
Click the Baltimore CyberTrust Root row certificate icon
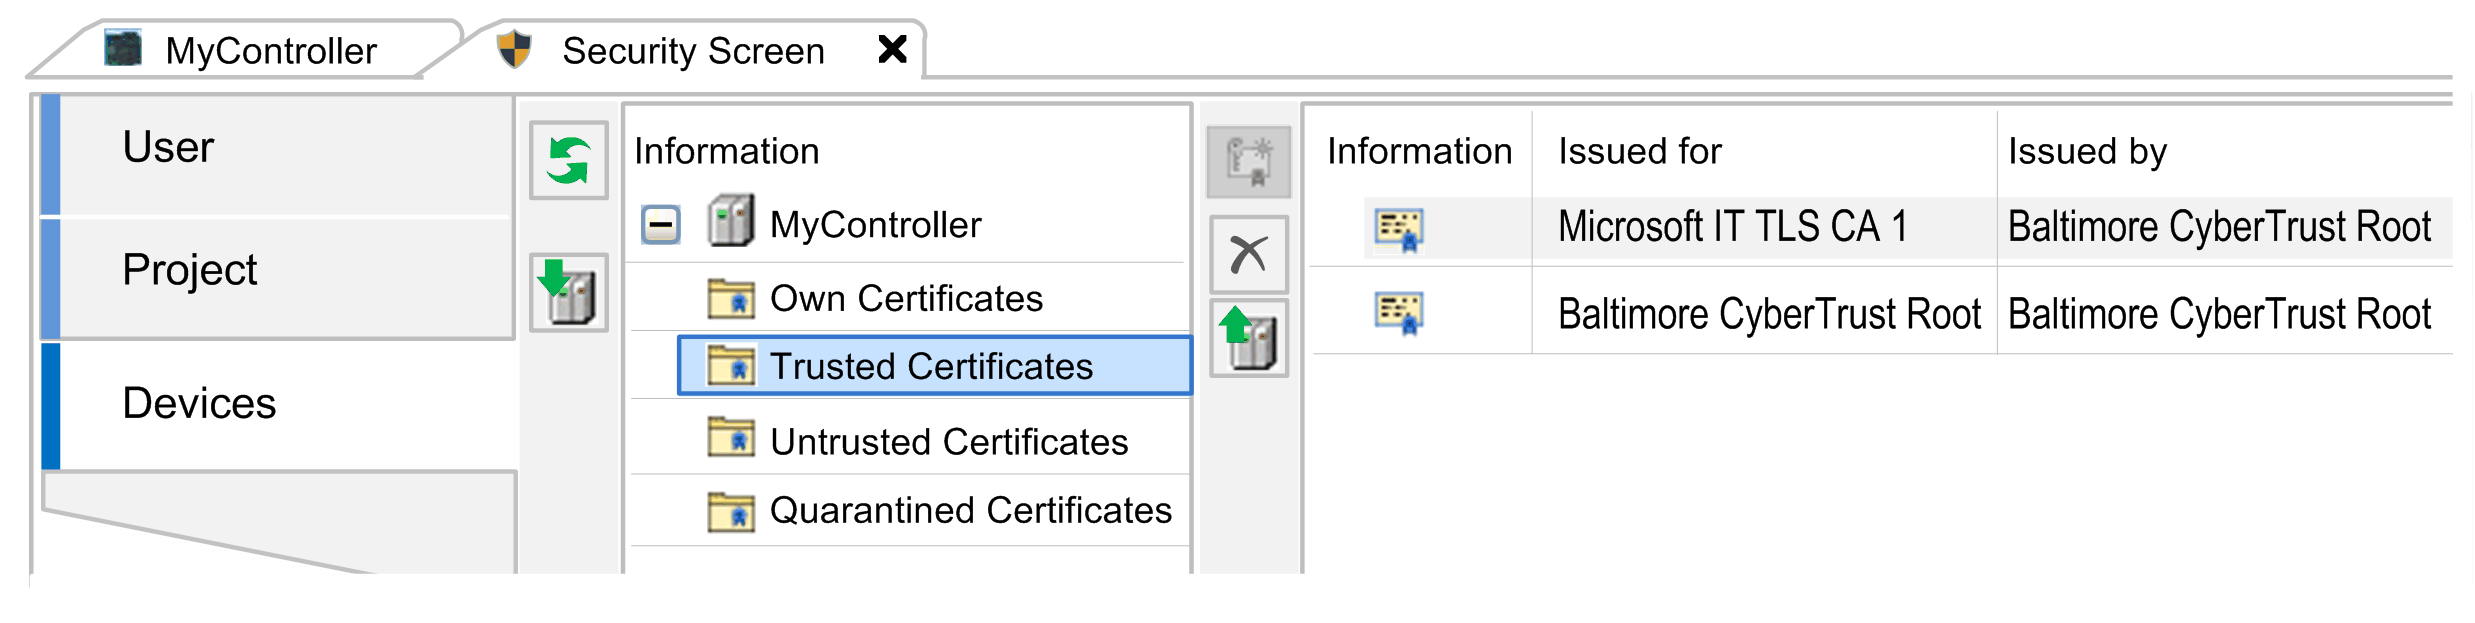pos(1398,313)
